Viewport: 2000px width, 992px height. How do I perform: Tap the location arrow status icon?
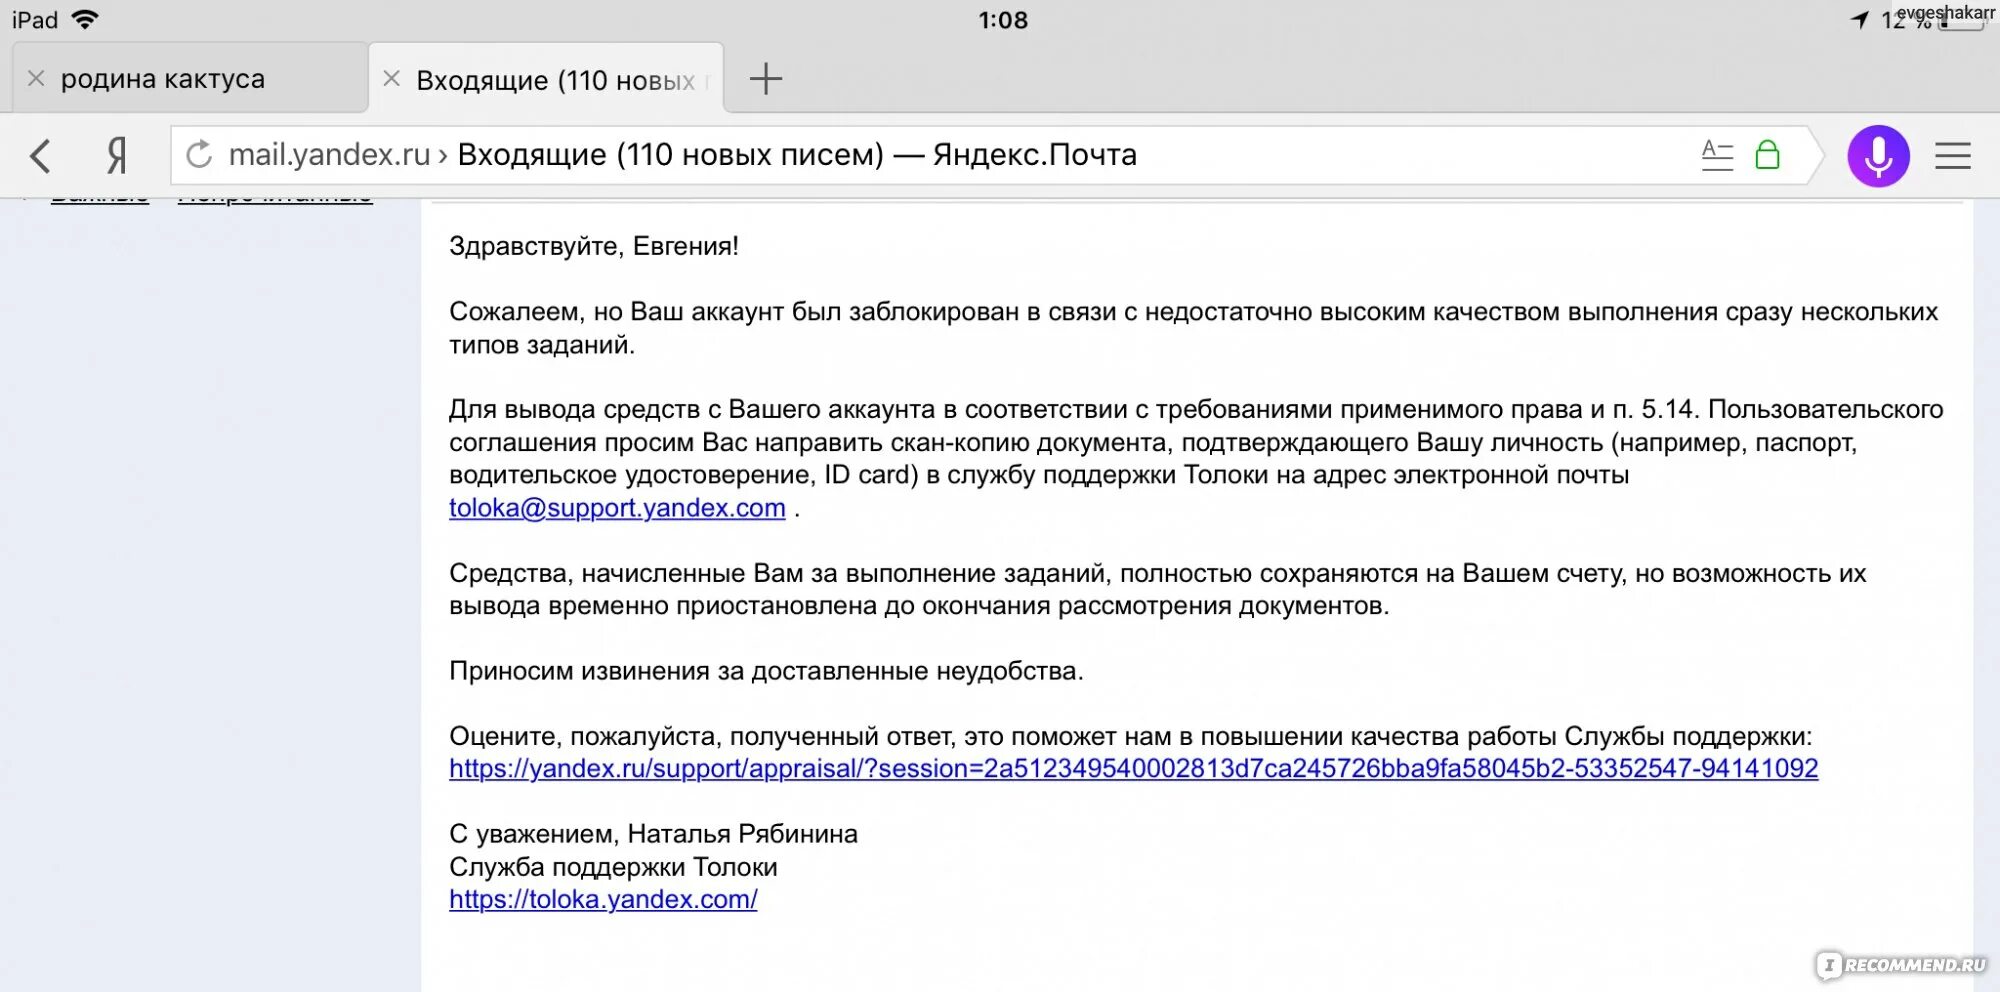[1859, 20]
